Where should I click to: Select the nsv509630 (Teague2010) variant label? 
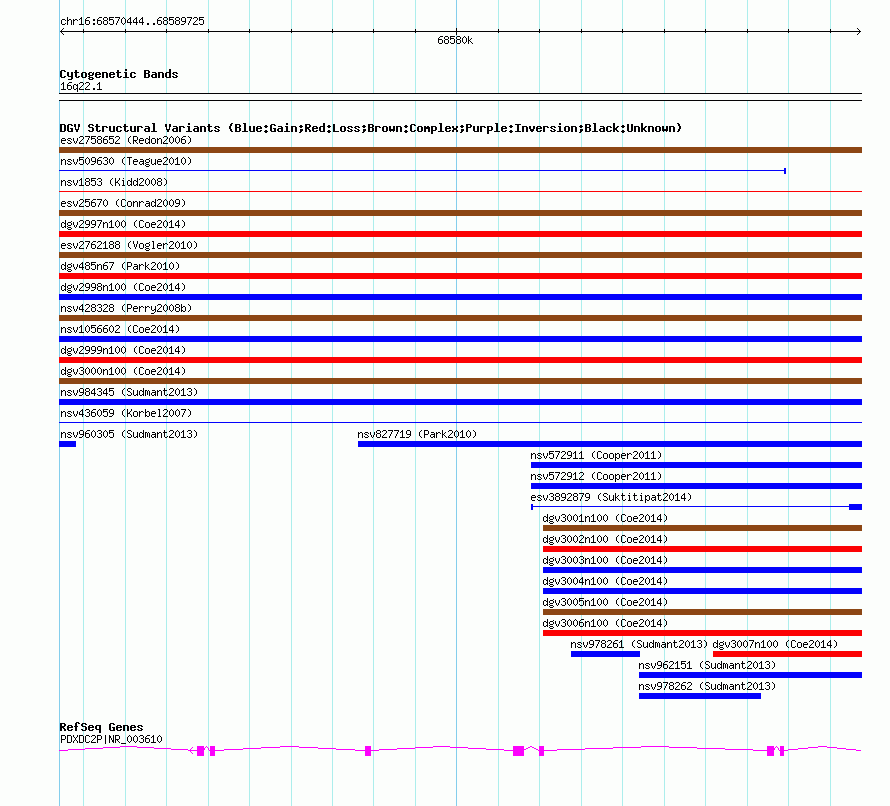point(126,161)
